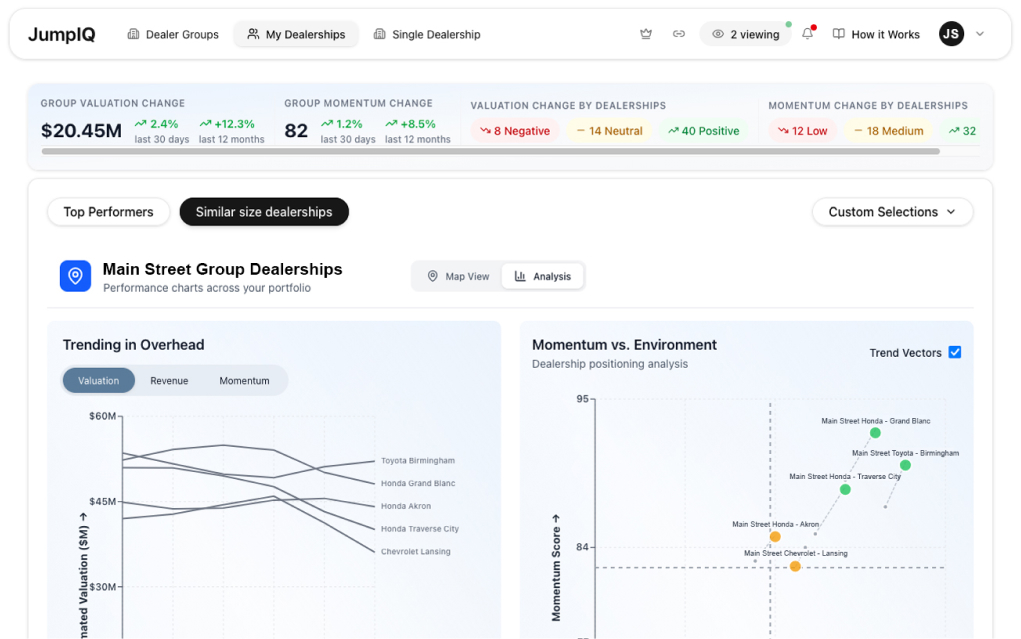Click the JS profile avatar
Image resolution: width=1021 pixels, height=639 pixels.
click(951, 34)
